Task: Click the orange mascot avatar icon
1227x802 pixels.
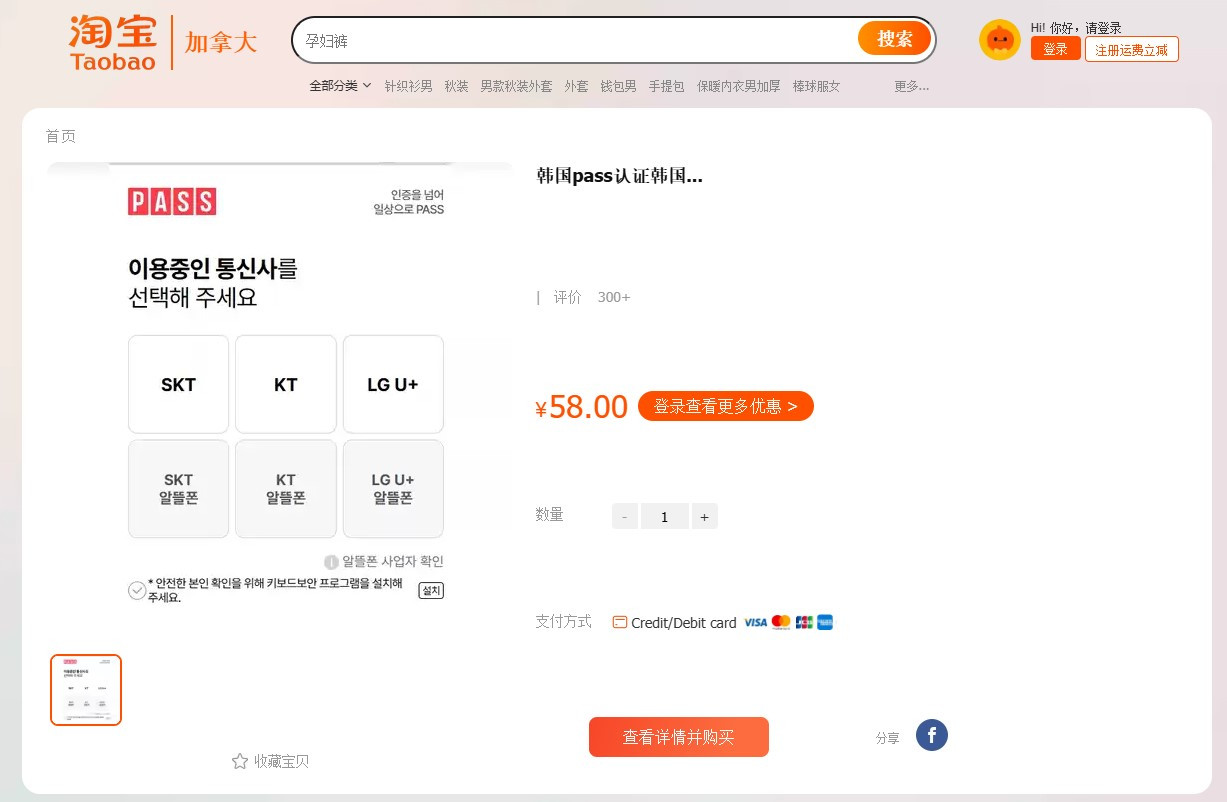Action: pos(999,40)
